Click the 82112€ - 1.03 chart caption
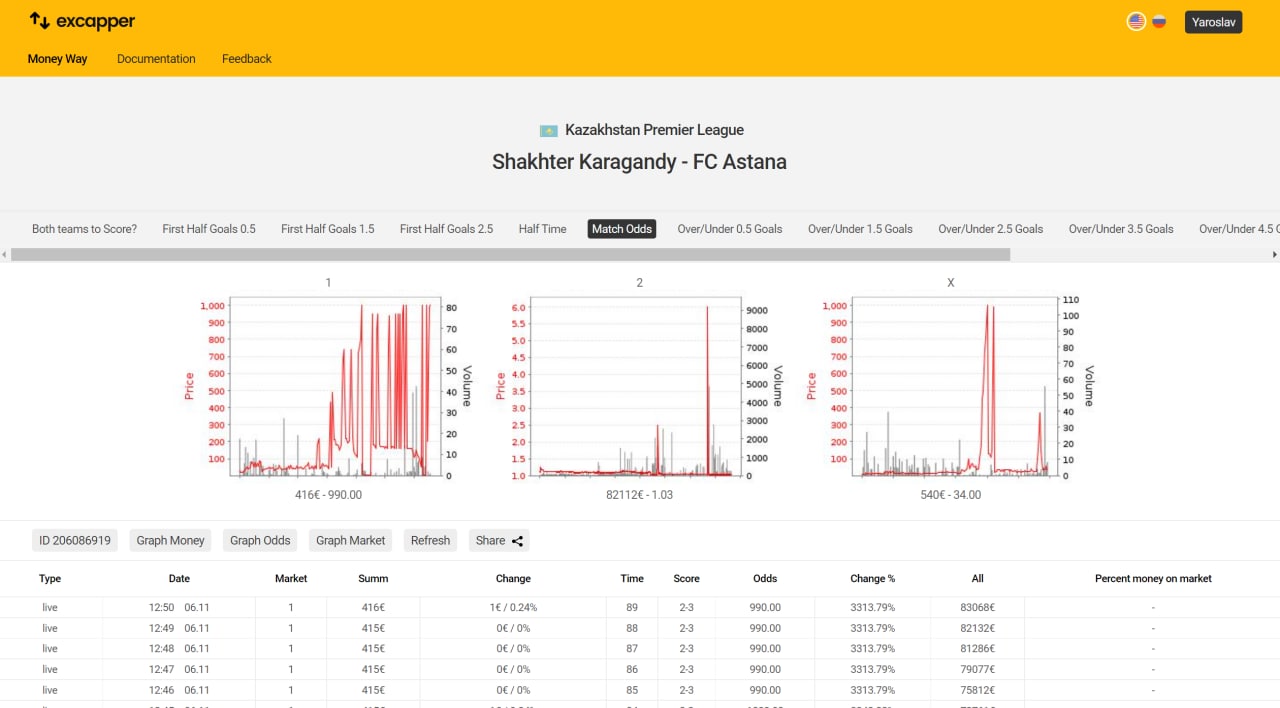This screenshot has width=1280, height=708. [640, 495]
